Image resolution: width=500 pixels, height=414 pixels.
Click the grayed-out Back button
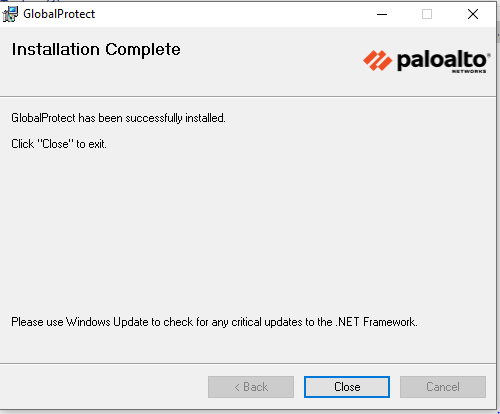[x=251, y=387]
